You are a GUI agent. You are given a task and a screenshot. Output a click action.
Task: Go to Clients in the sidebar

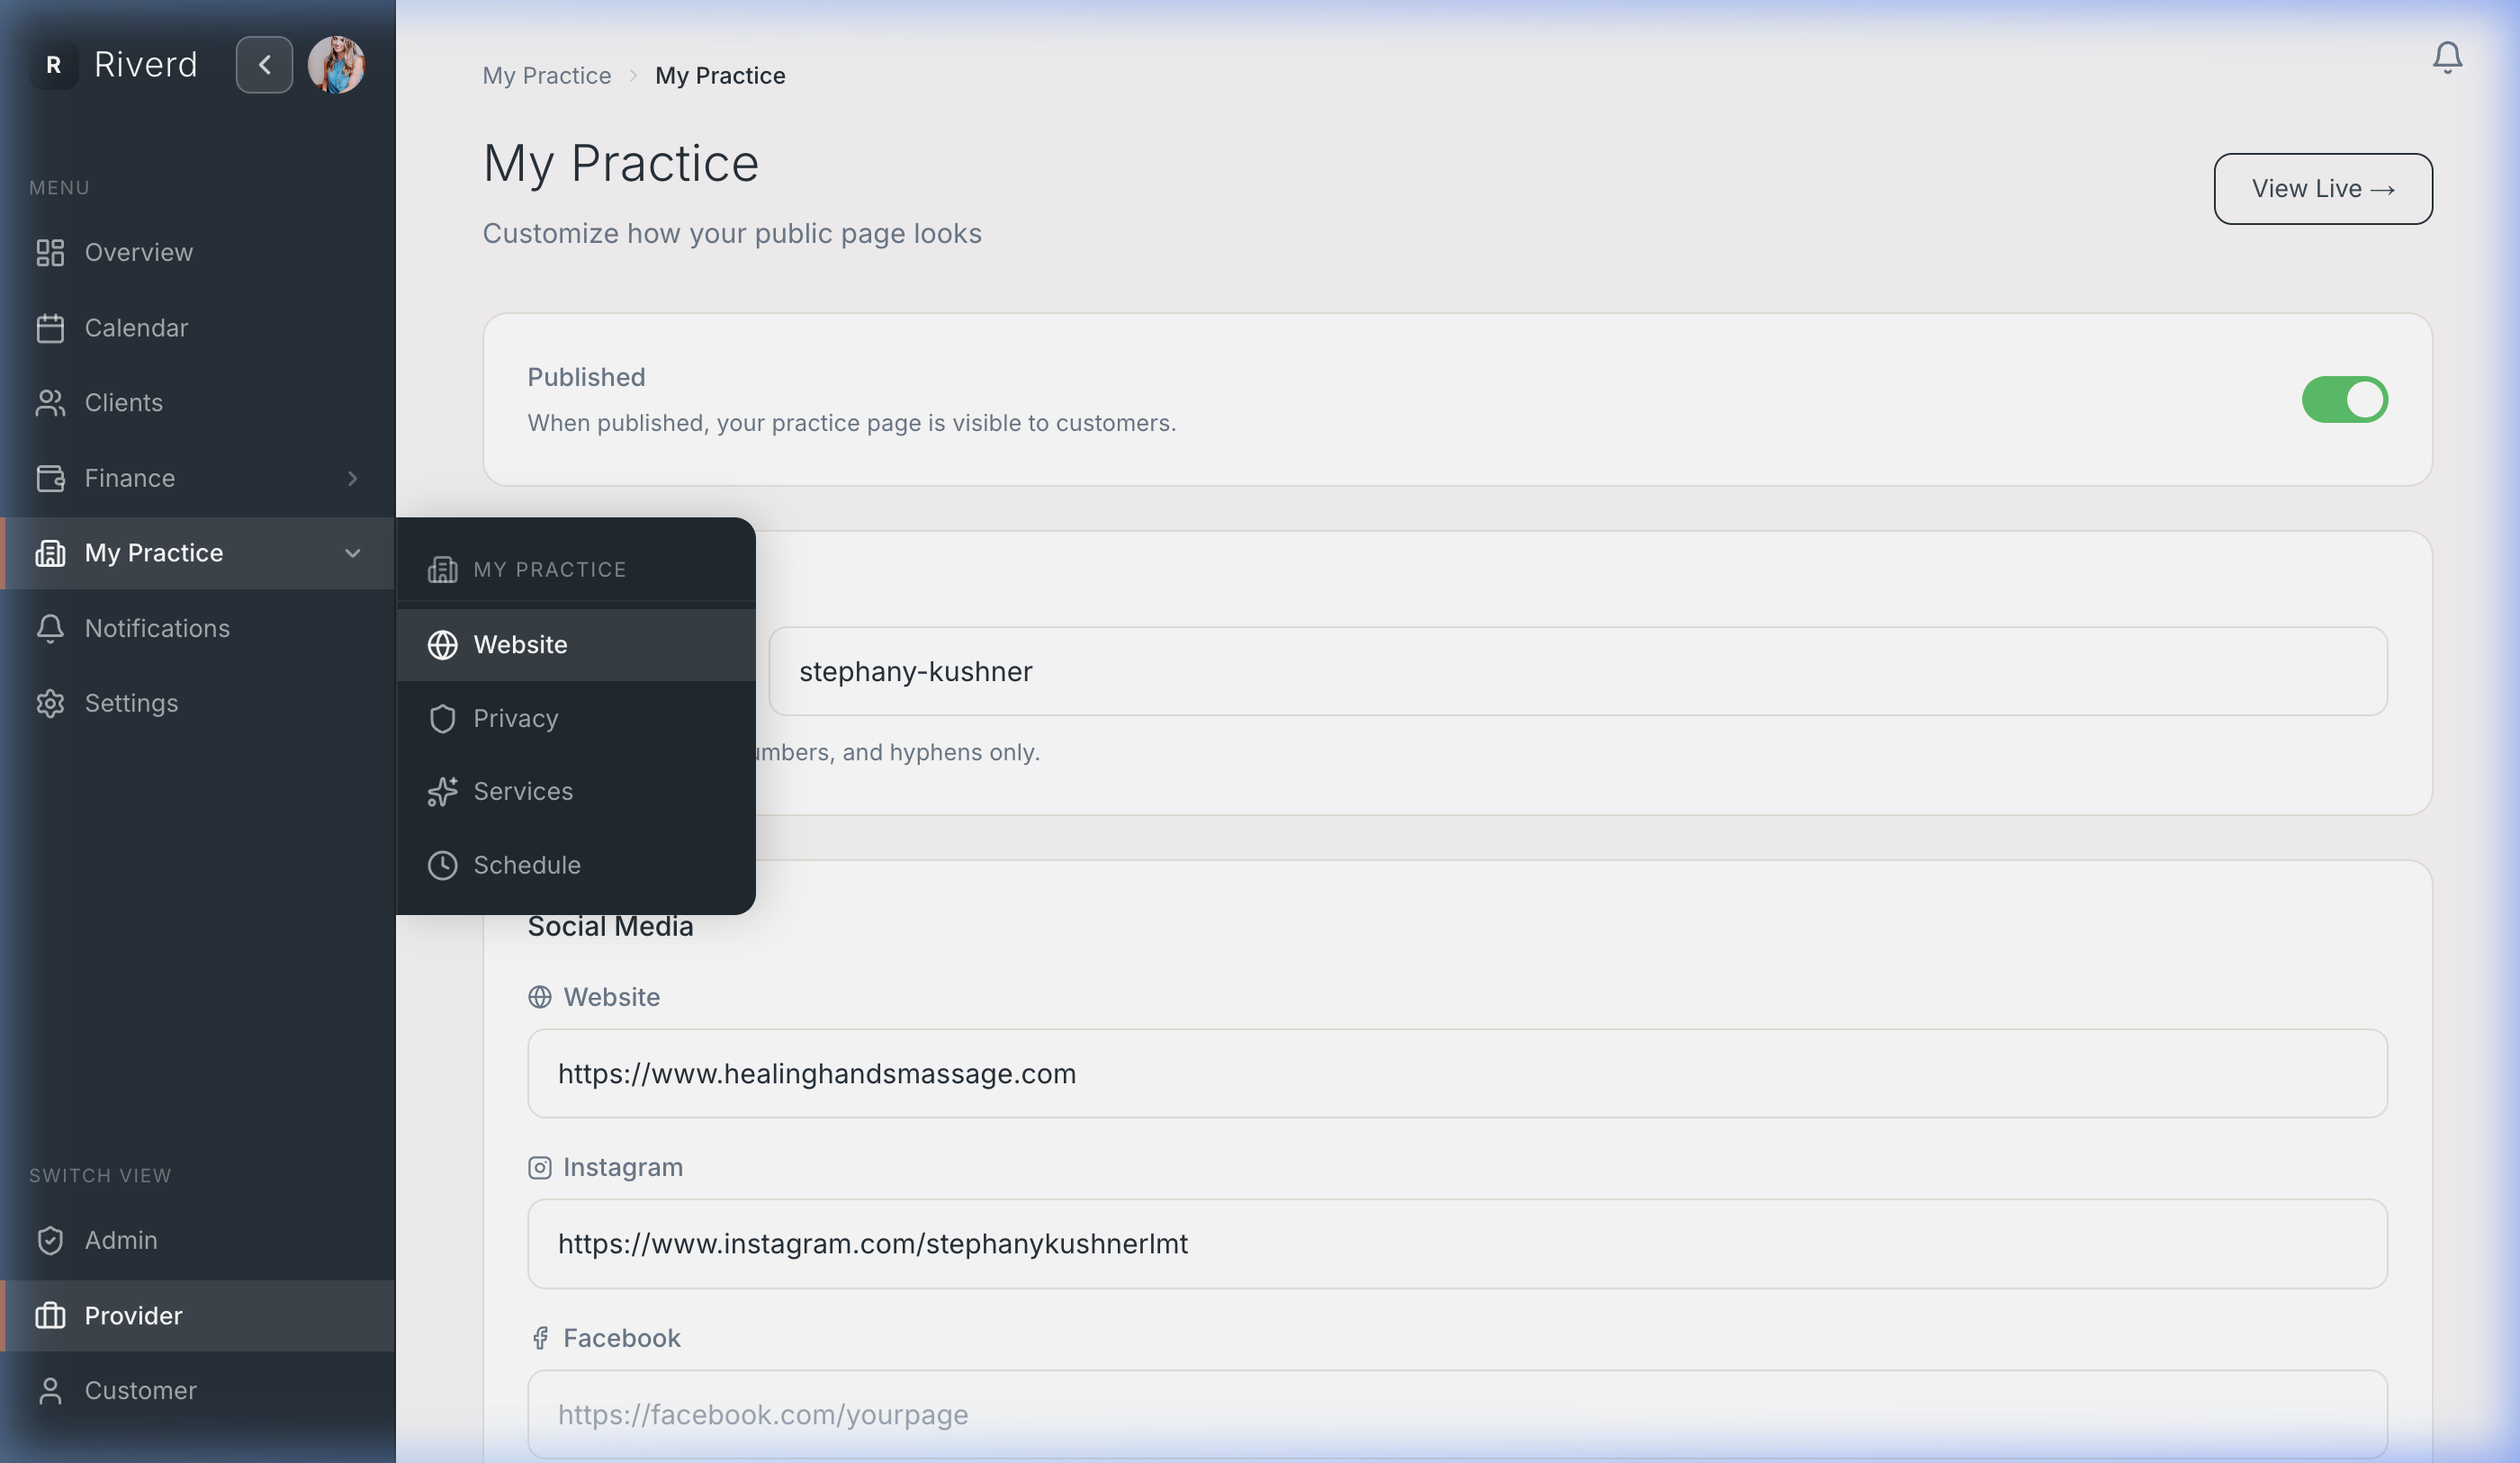click(x=123, y=403)
